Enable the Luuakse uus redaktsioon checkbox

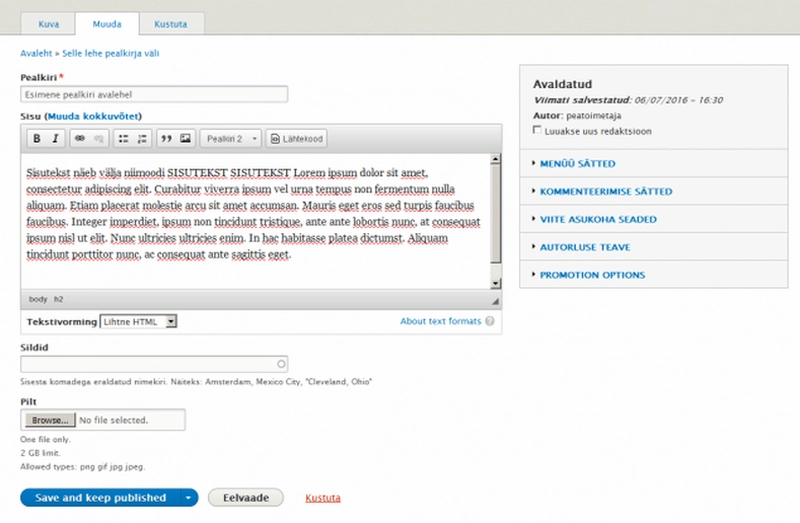click(538, 130)
